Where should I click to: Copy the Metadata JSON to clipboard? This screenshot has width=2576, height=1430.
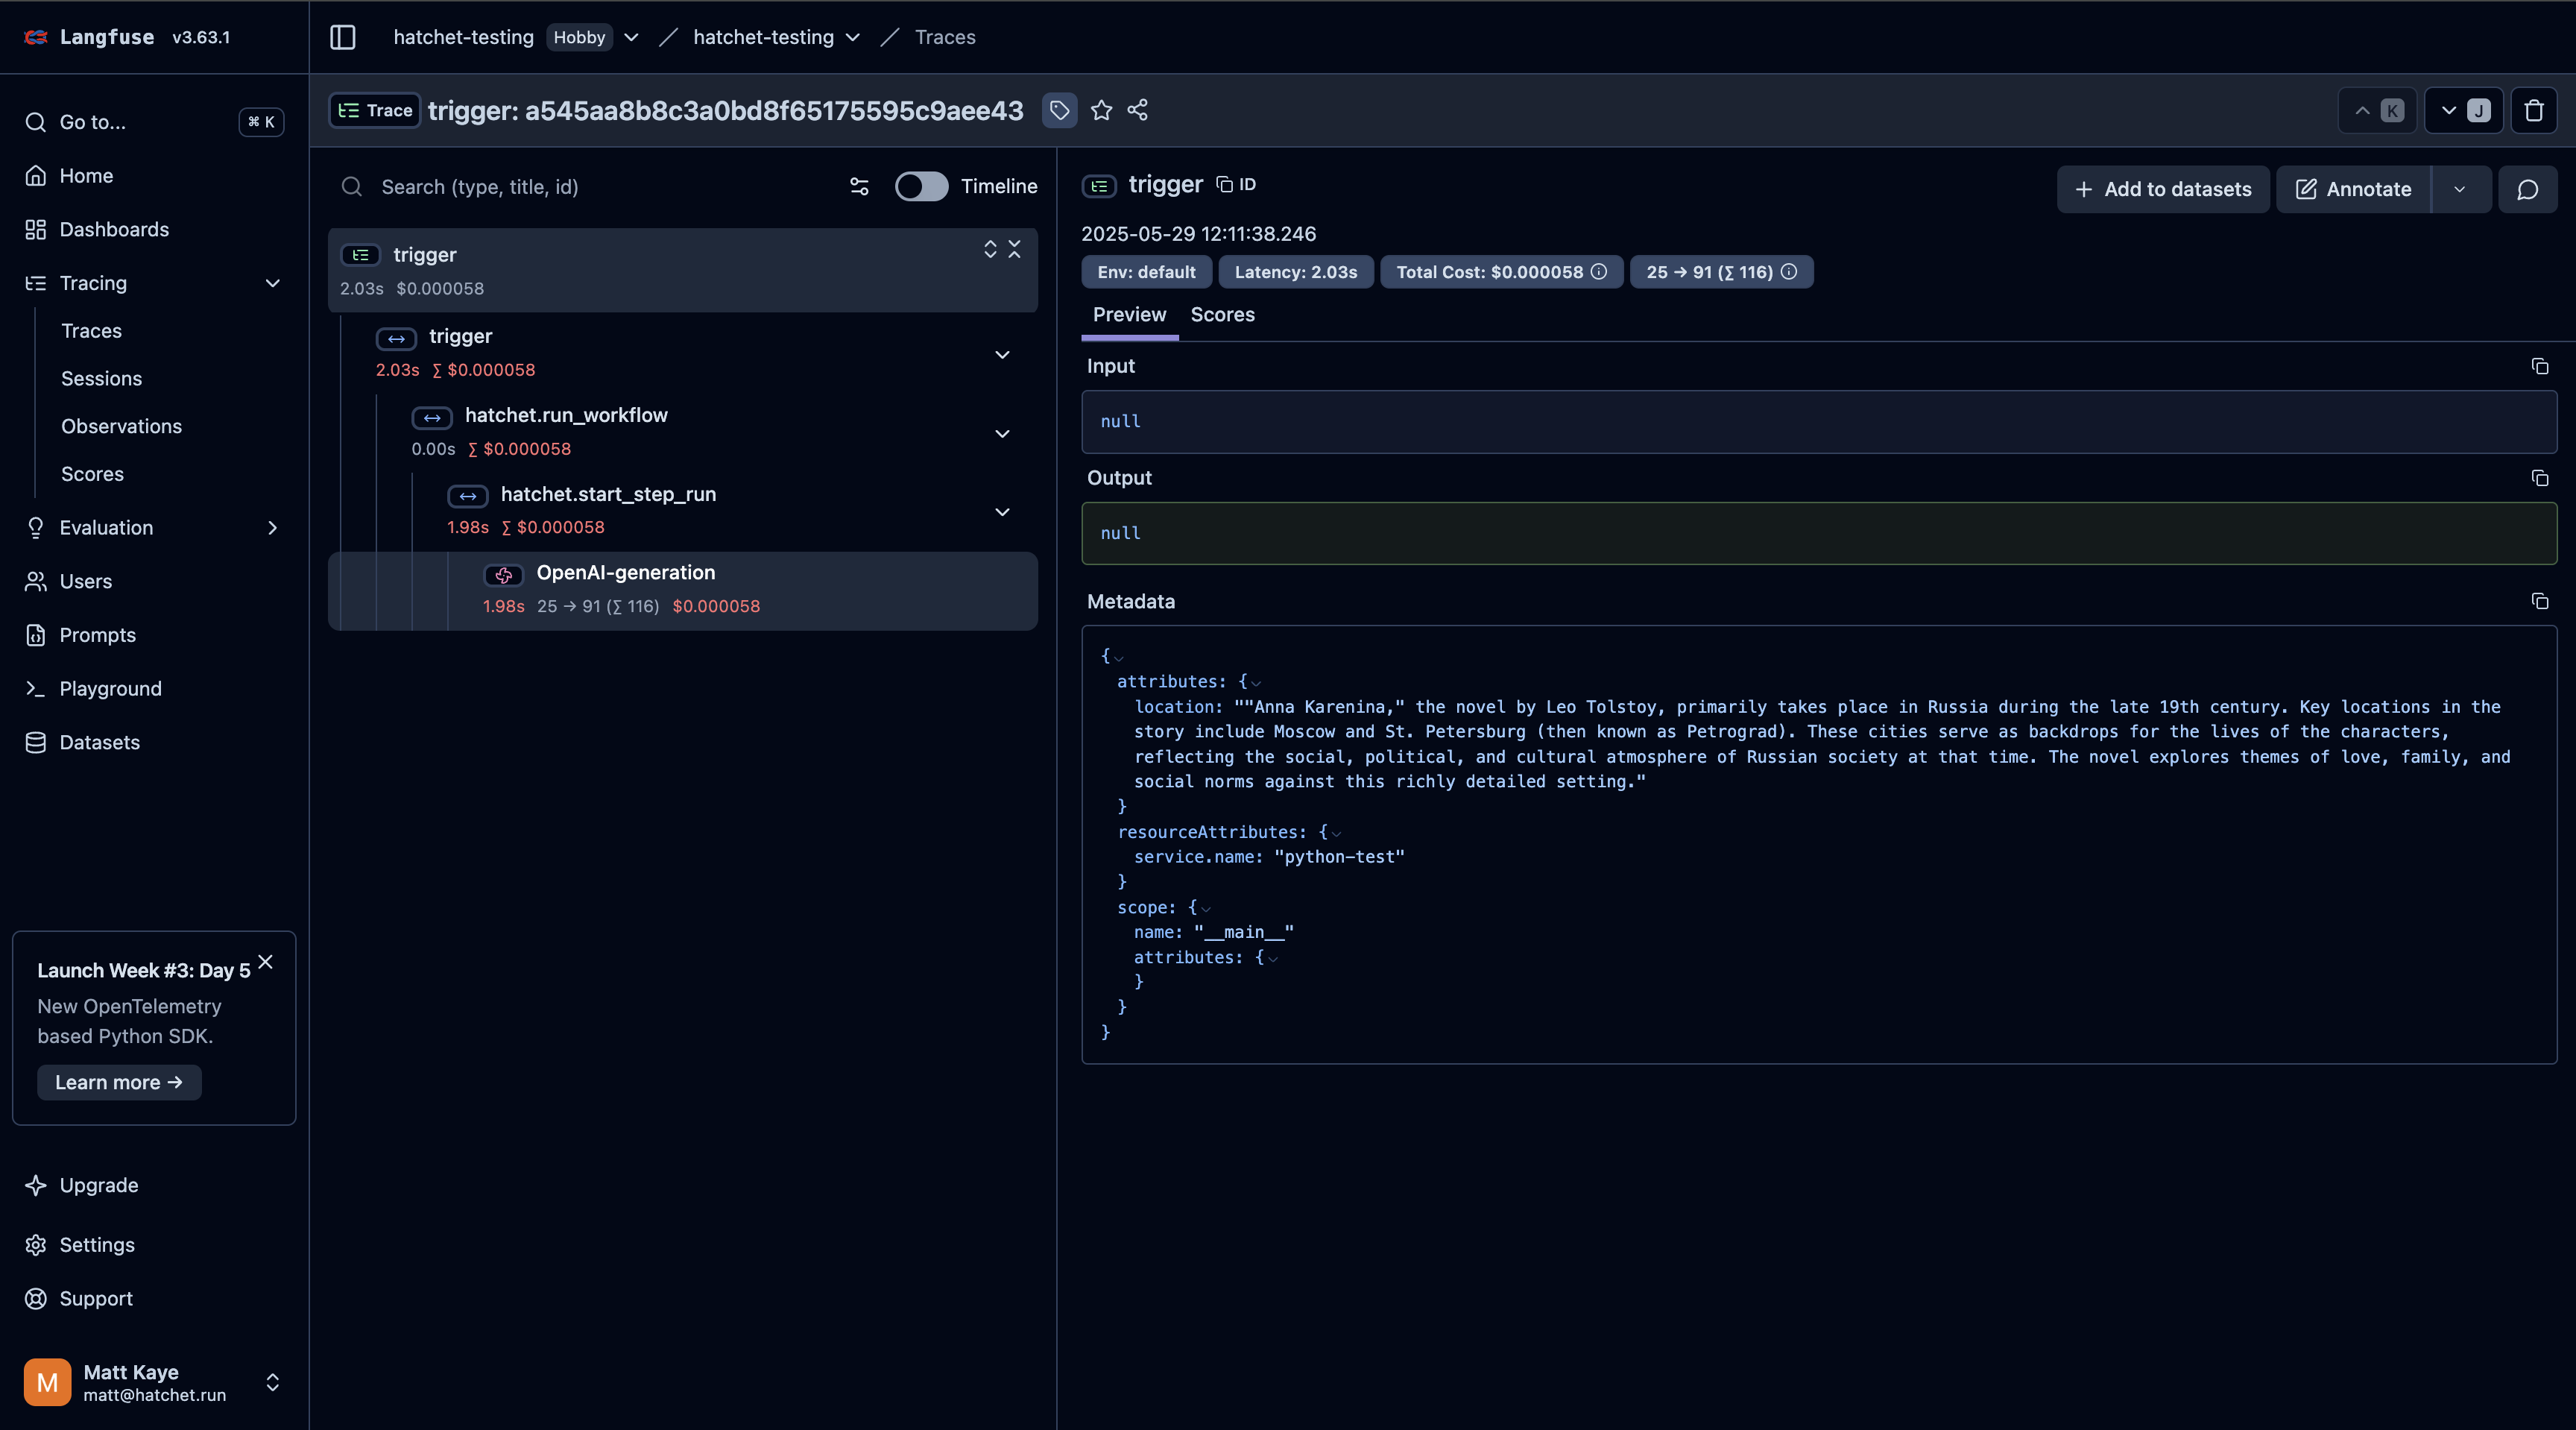pyautogui.click(x=2540, y=601)
